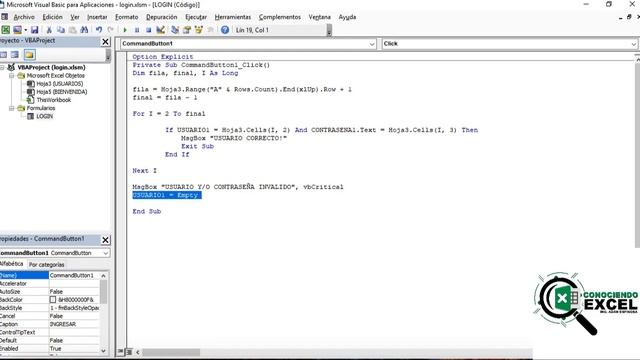The width and height of the screenshot is (640, 360).
Task: Switch to the Alfabética tab
Action: [12, 264]
